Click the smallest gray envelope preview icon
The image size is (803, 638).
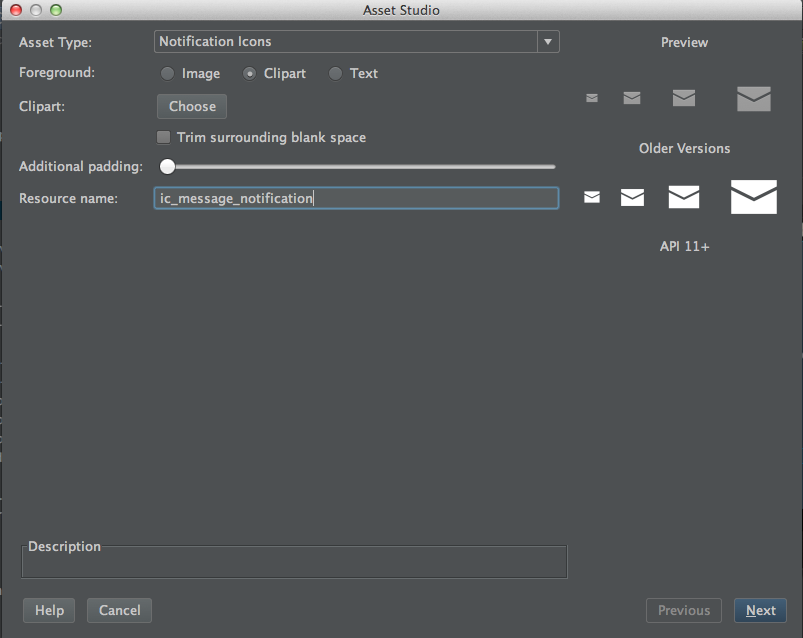(x=592, y=98)
